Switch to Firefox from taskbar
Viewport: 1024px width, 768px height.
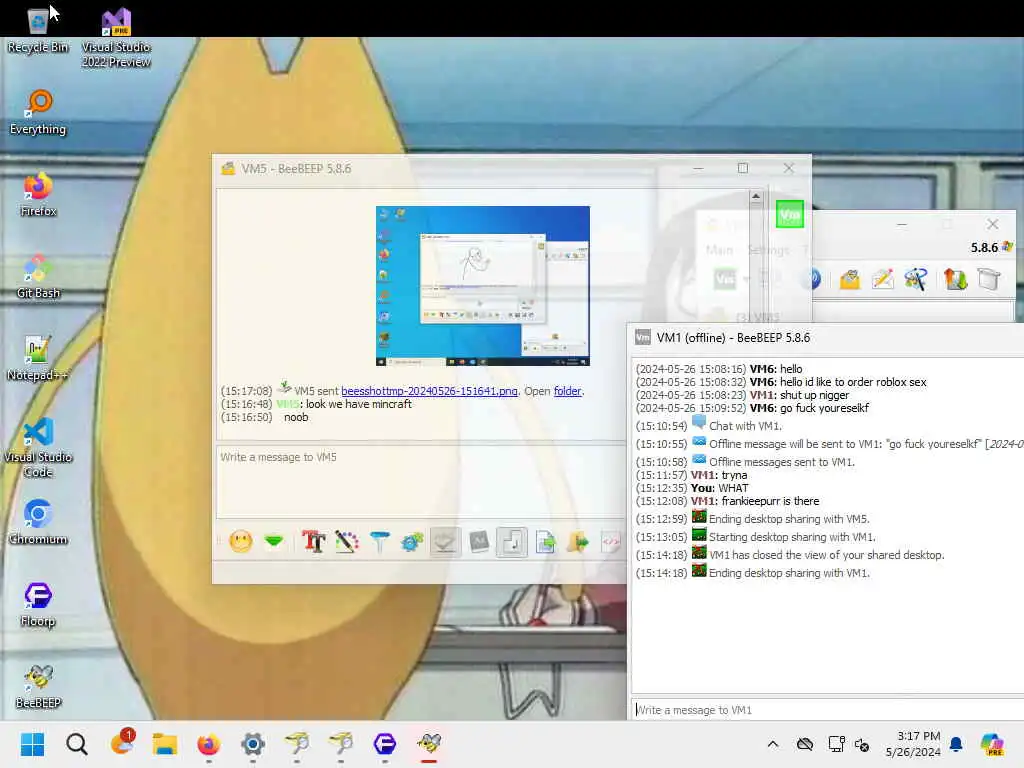208,744
